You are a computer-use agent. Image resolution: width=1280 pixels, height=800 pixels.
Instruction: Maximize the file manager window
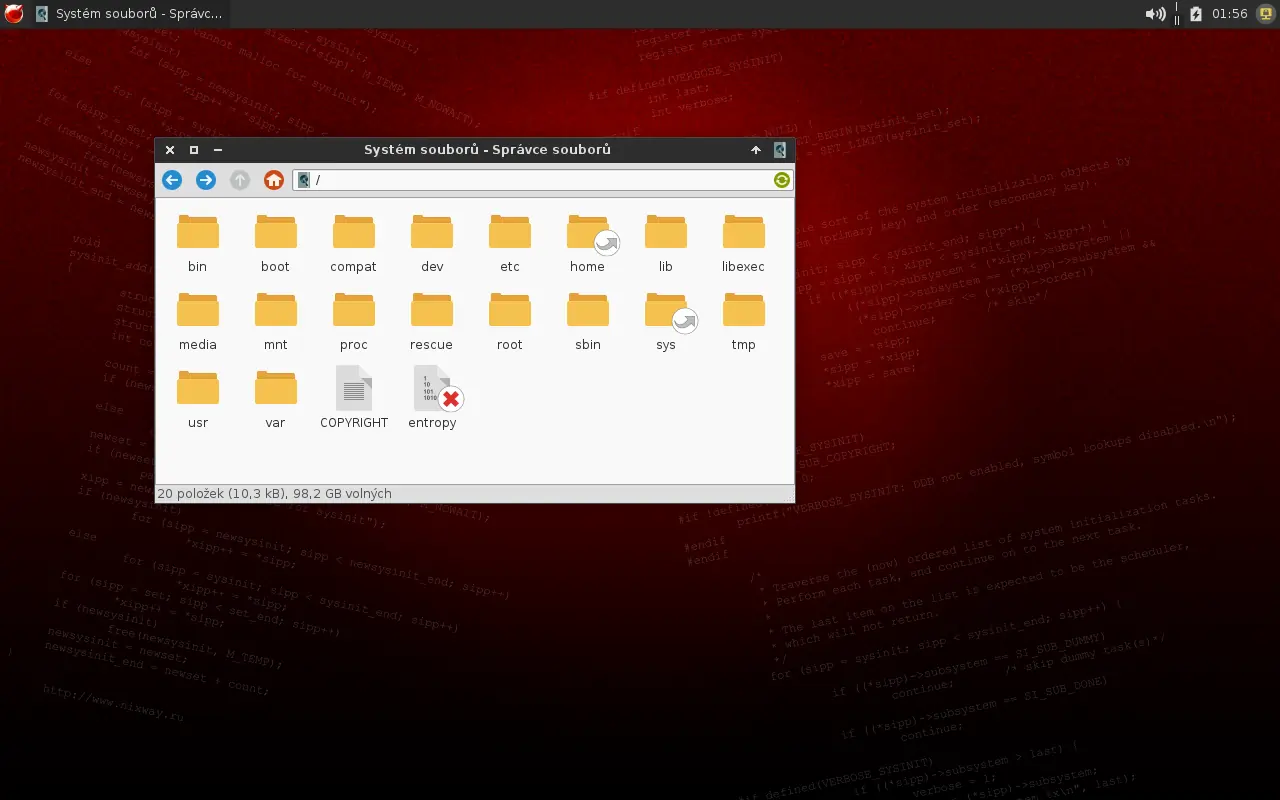(x=194, y=150)
